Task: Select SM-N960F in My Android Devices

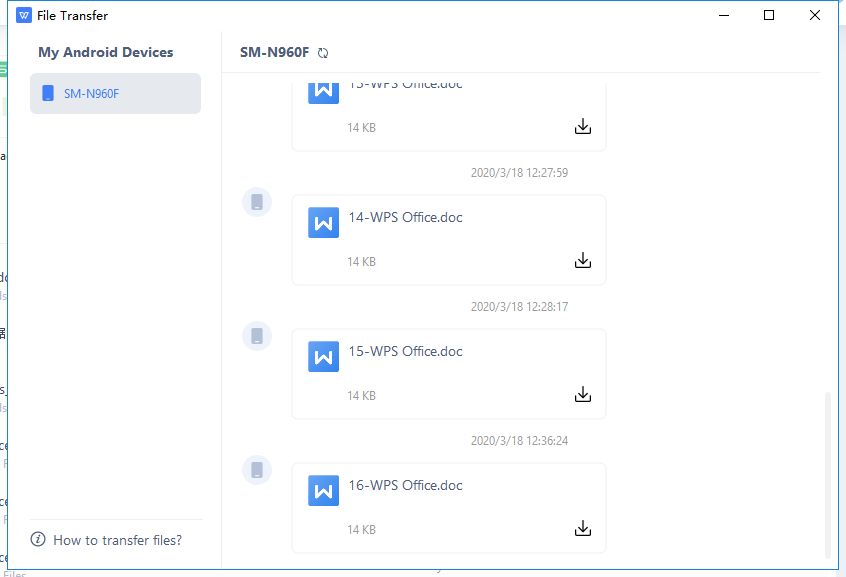Action: click(115, 94)
